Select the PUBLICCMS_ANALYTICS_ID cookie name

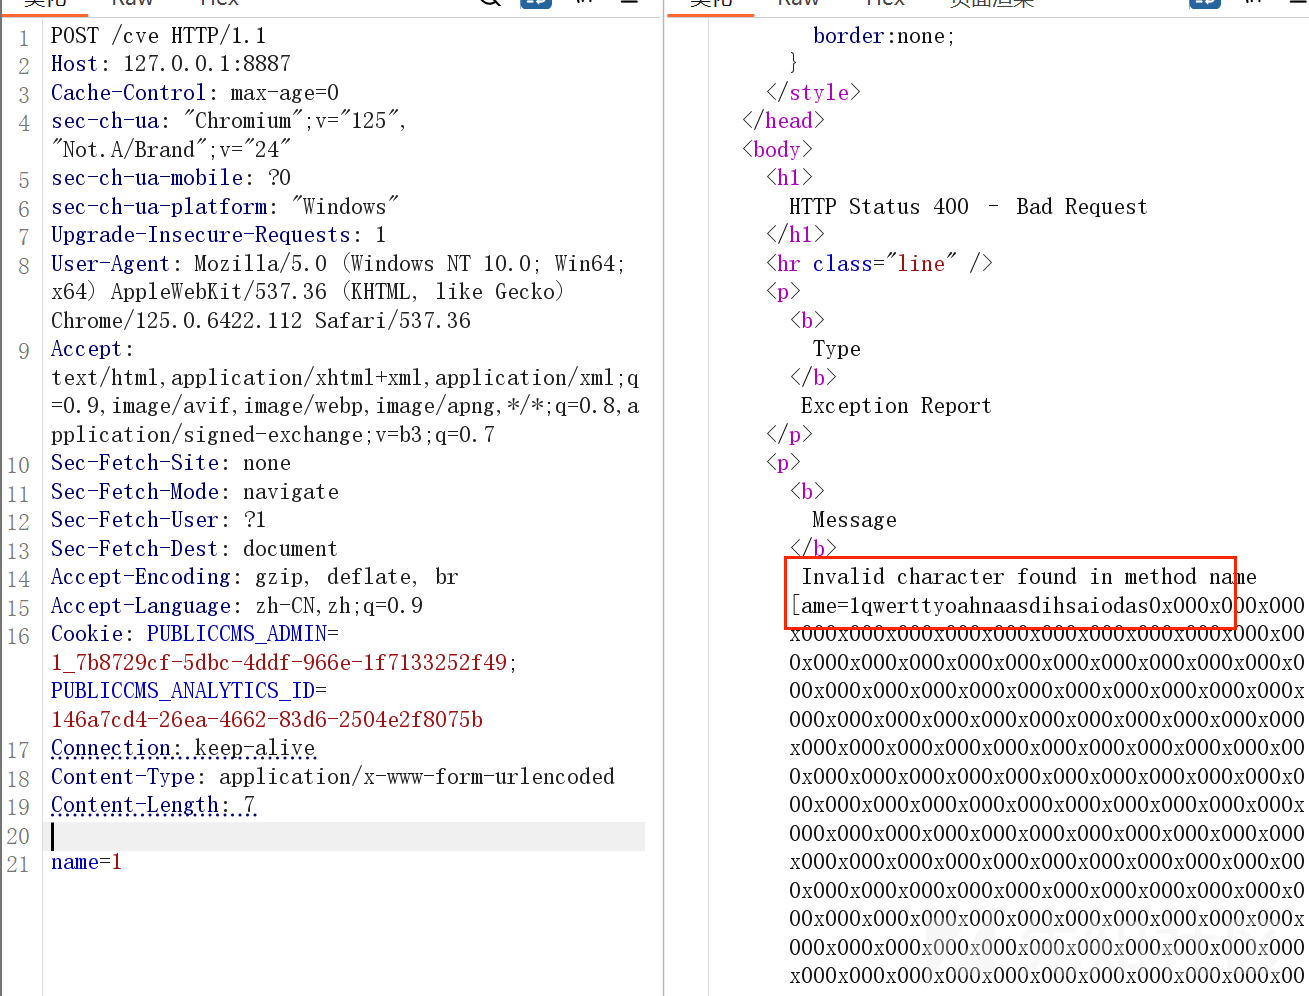click(183, 691)
